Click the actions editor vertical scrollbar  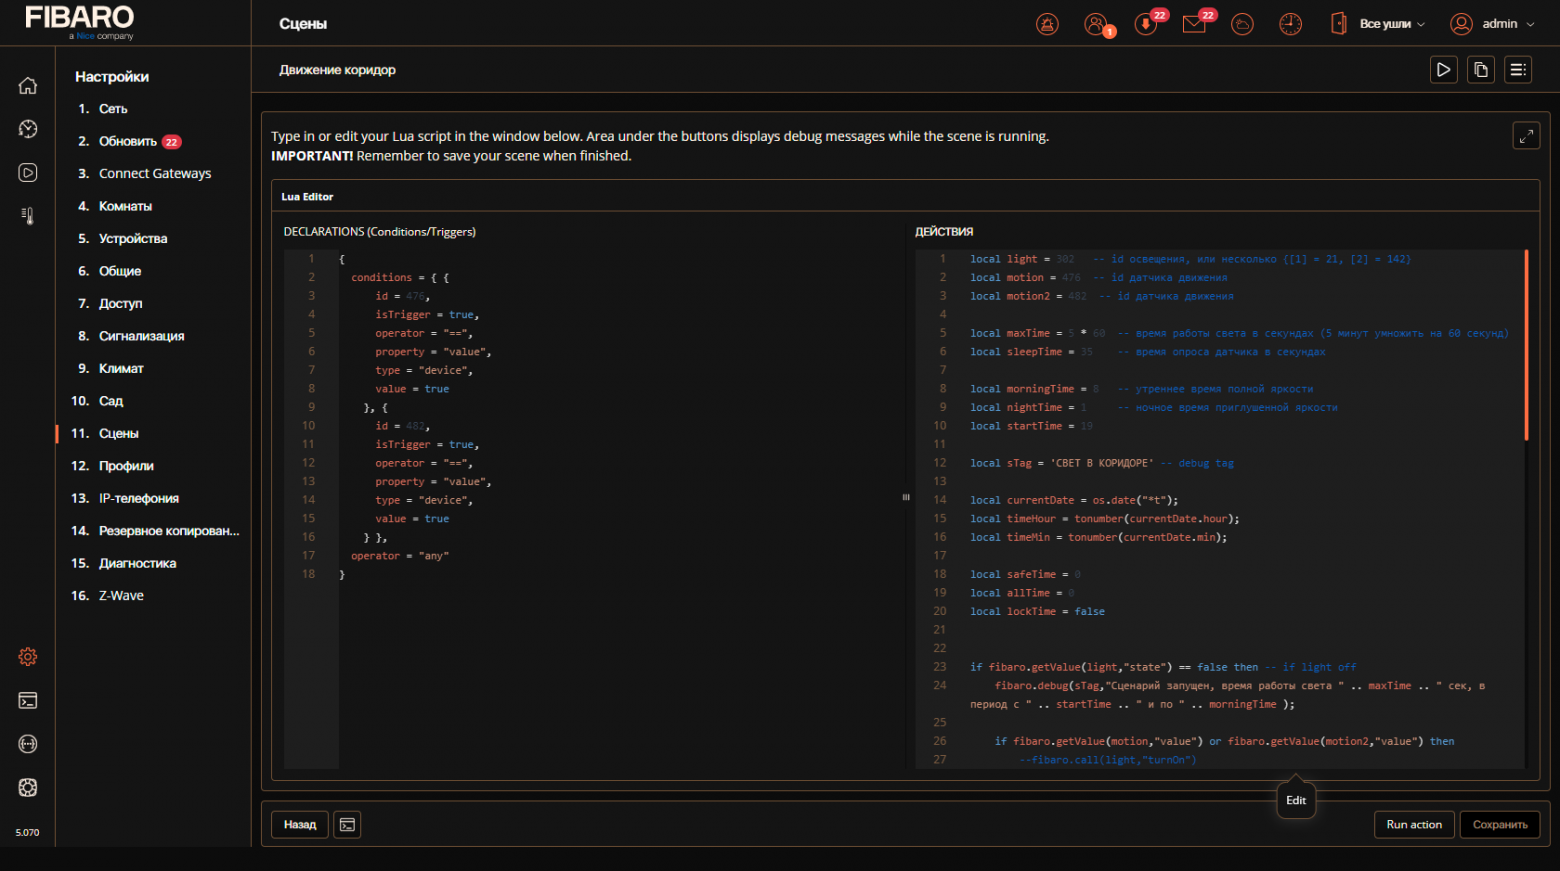tap(1526, 345)
